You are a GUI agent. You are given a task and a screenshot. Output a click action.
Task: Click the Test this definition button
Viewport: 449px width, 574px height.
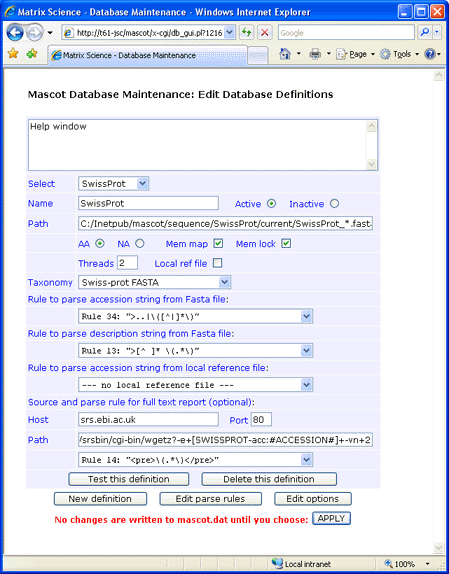(x=129, y=479)
